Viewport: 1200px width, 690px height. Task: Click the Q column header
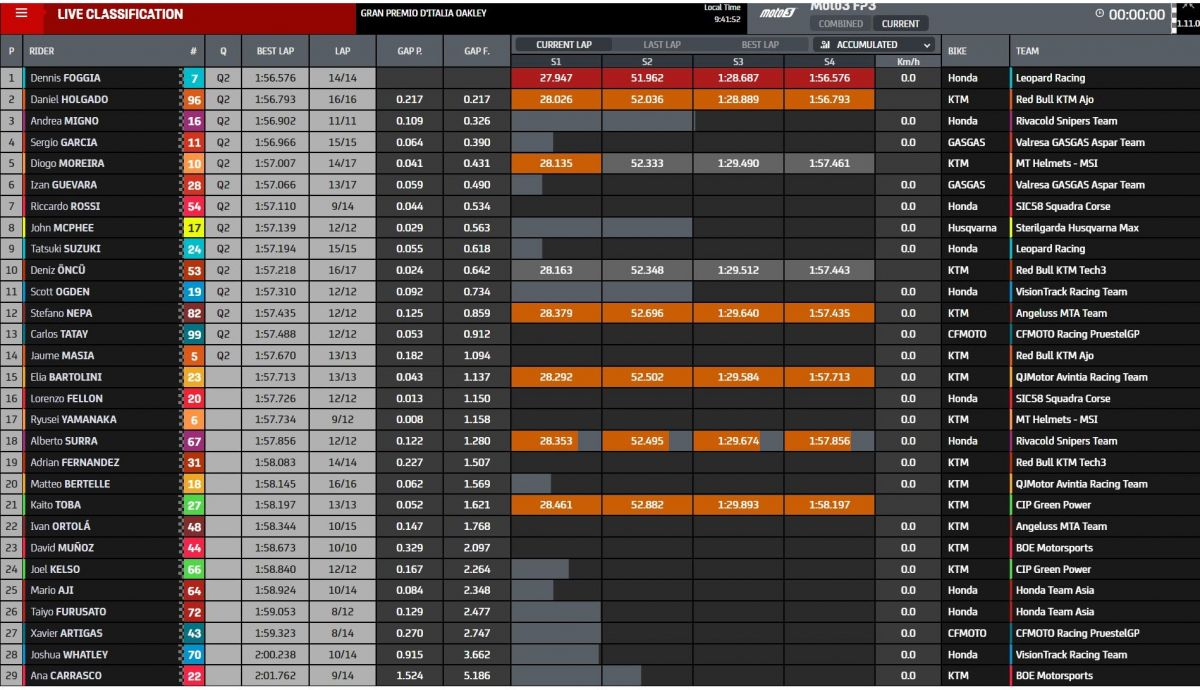tap(223, 51)
